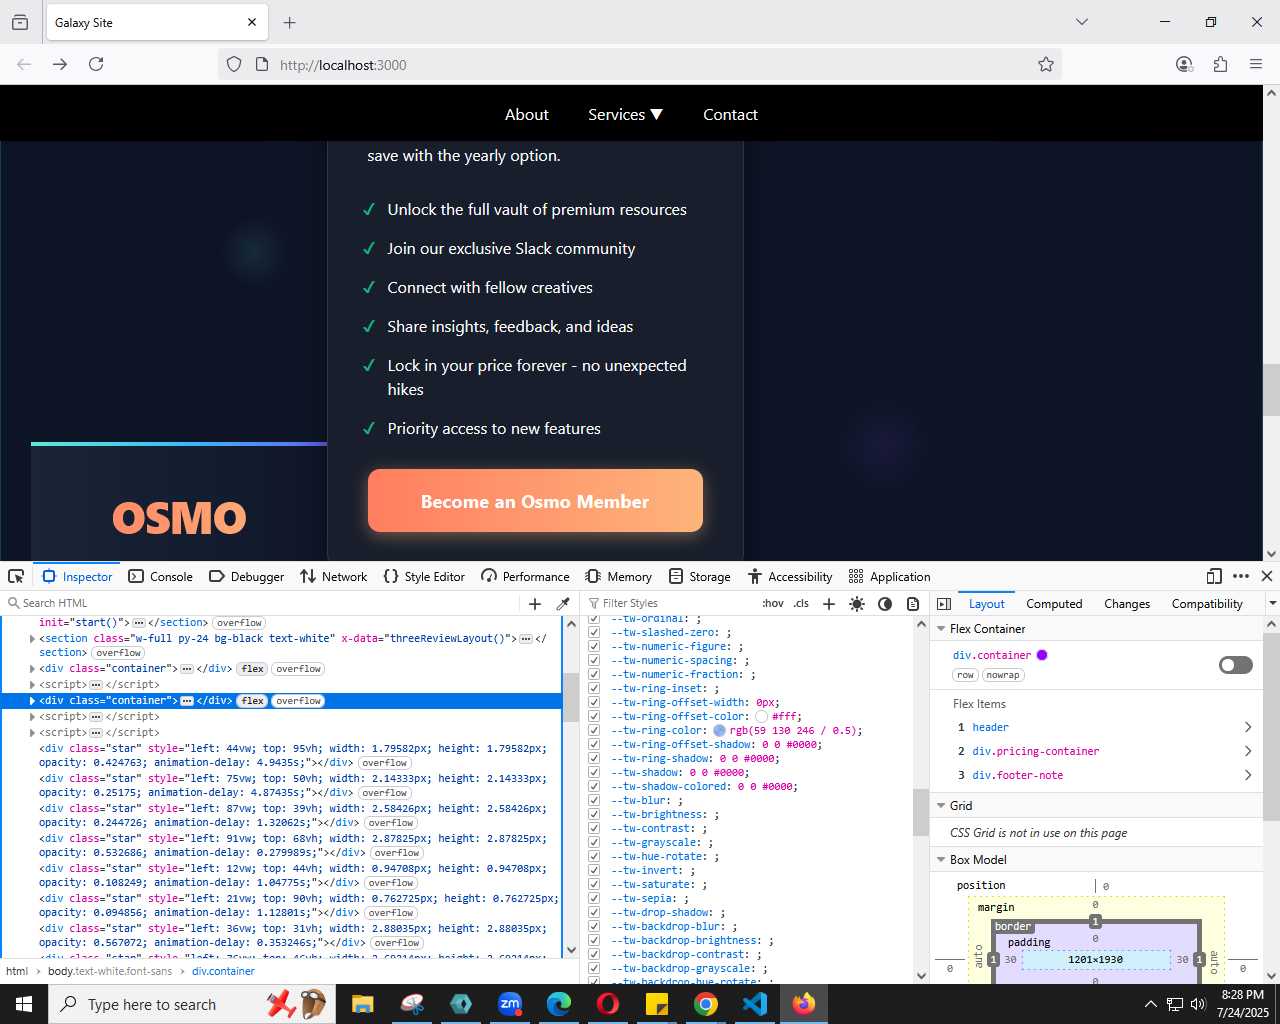Open Visual Studio Code from the taskbar
Screen dimensions: 1280x1024
(755, 1004)
